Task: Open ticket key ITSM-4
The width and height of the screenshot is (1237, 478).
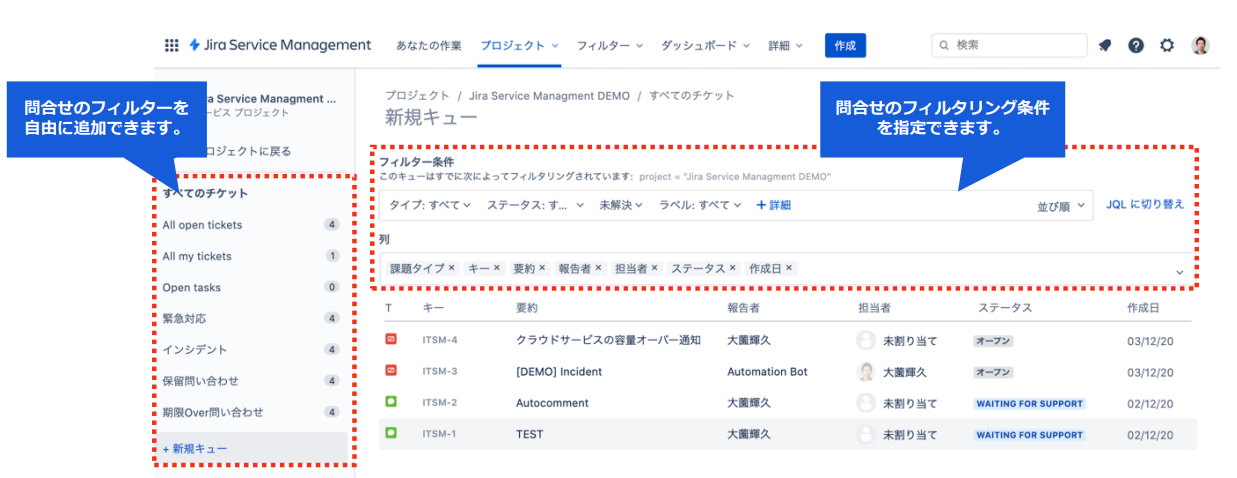Action: pos(440,340)
